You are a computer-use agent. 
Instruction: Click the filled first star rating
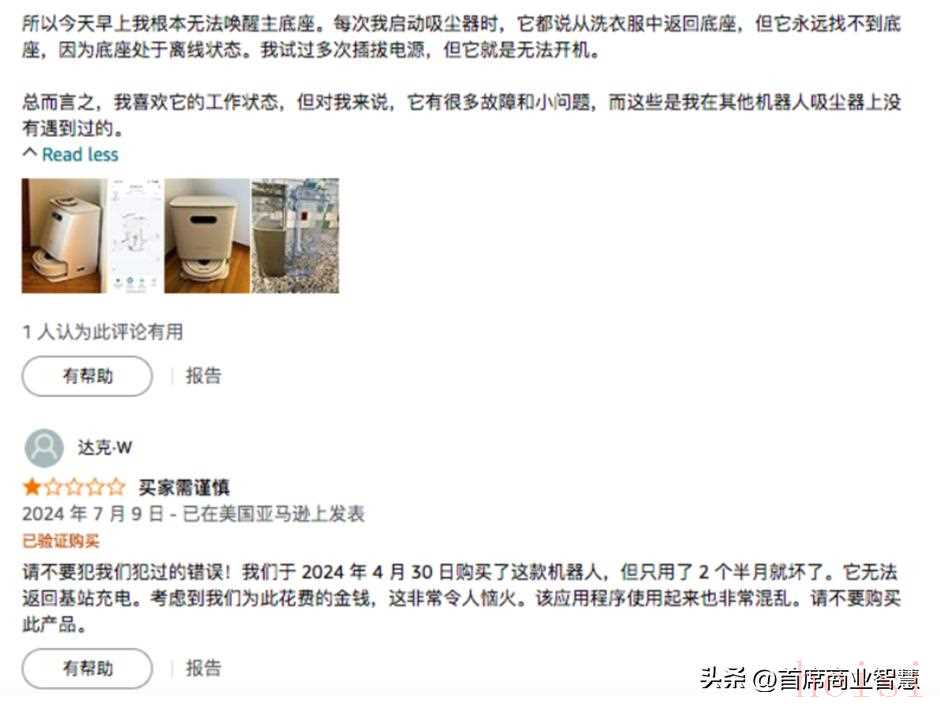coord(31,486)
